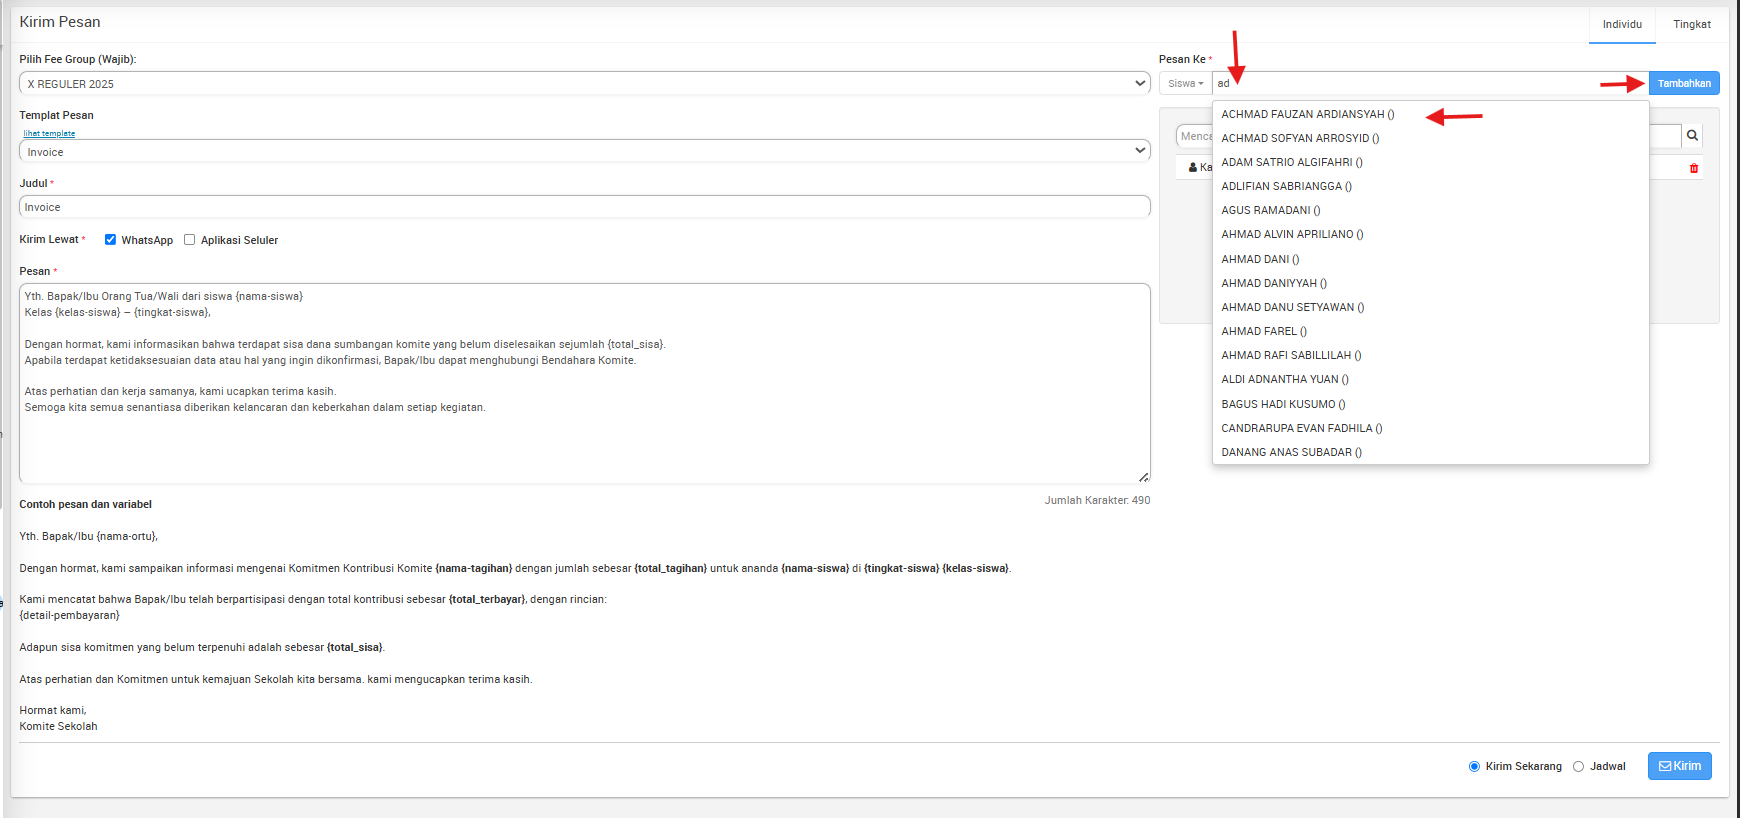This screenshot has height=818, width=1740.
Task: Toggle the WhatsApp checkbox
Action: (x=111, y=240)
